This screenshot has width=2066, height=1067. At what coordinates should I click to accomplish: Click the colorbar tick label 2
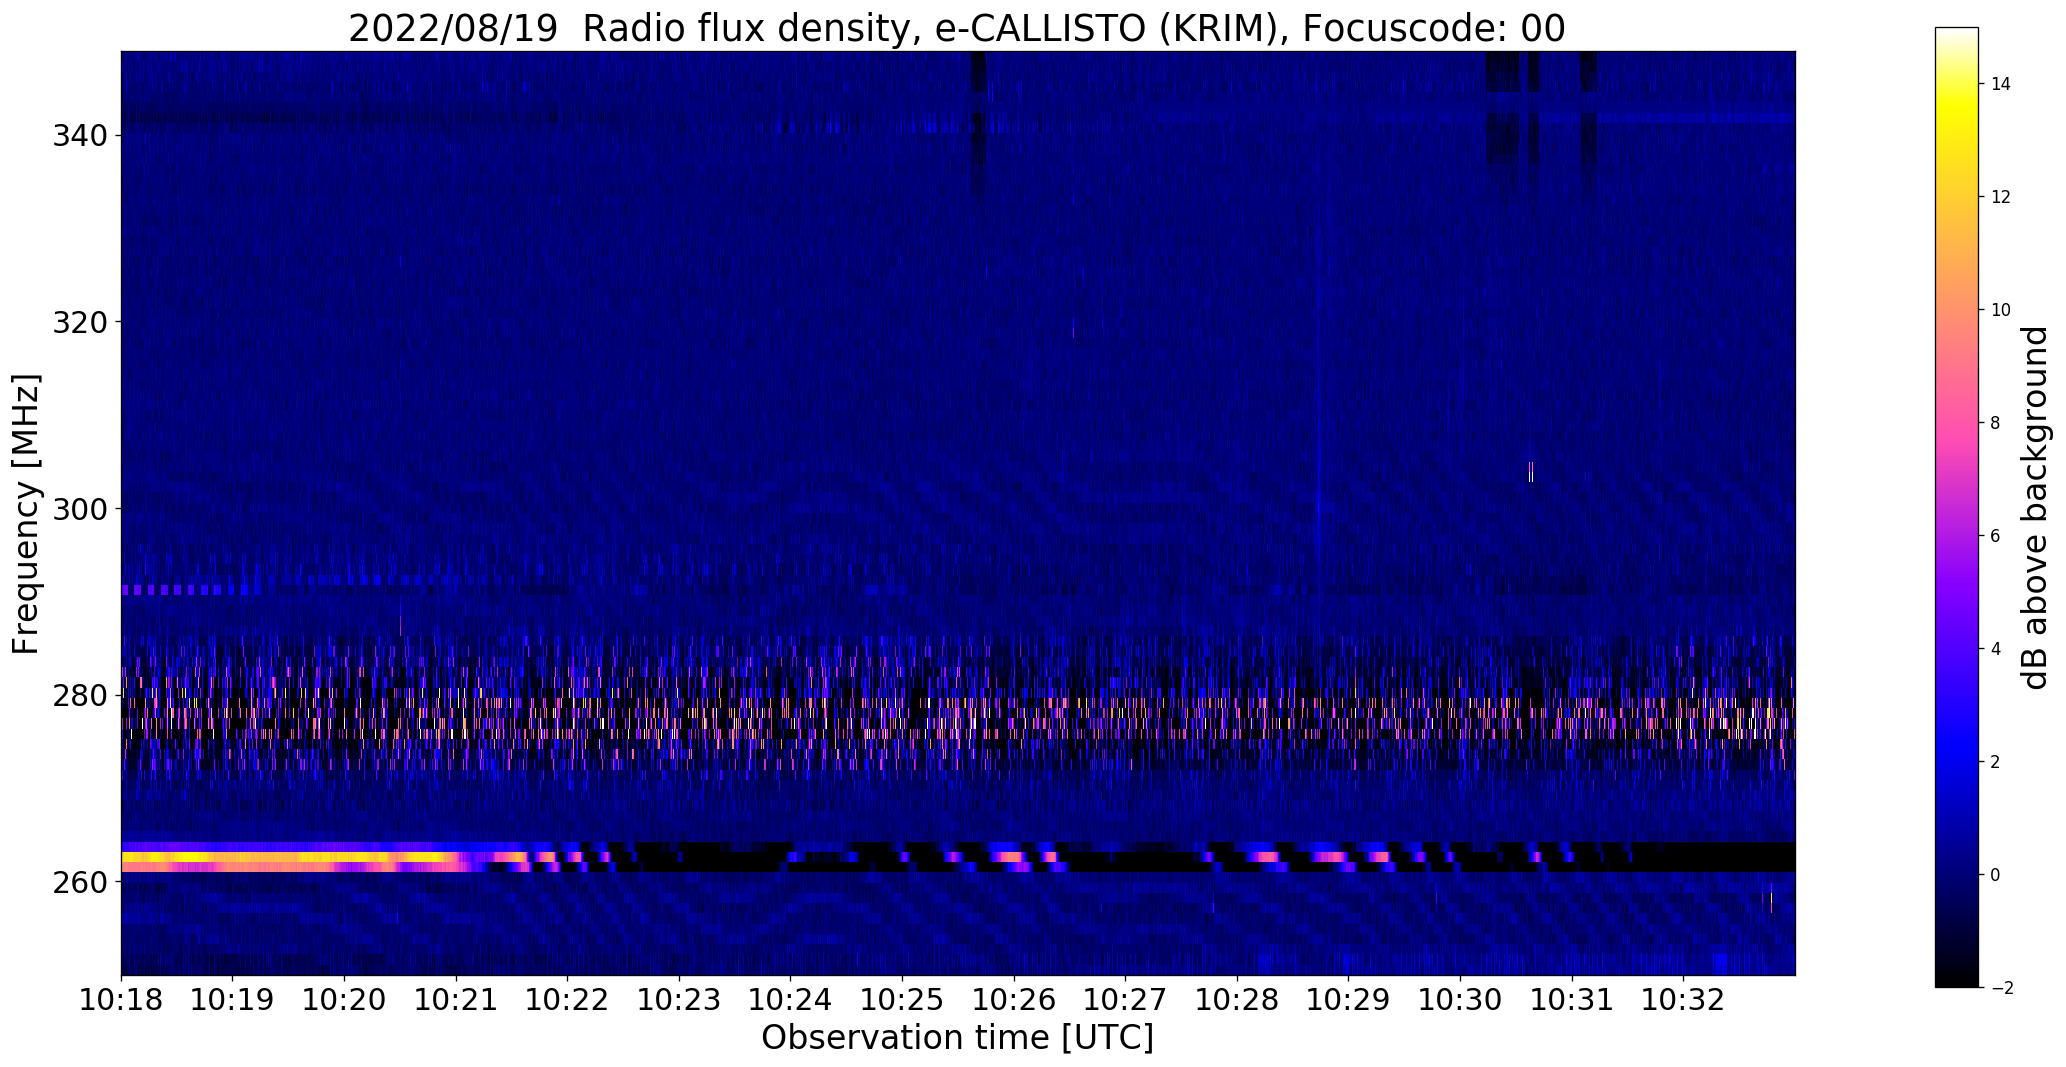tap(1996, 762)
